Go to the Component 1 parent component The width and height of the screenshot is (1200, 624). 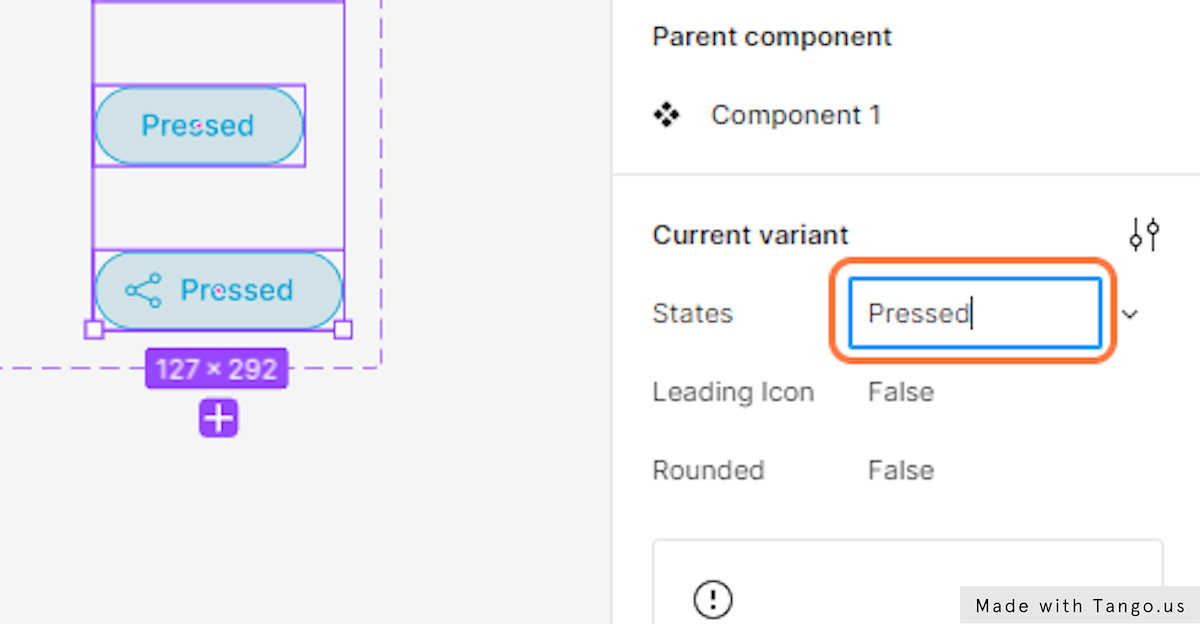coord(796,115)
